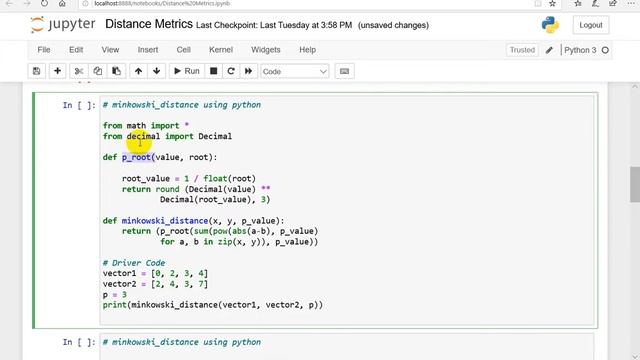Open the cell type Code dropdown

click(x=295, y=71)
